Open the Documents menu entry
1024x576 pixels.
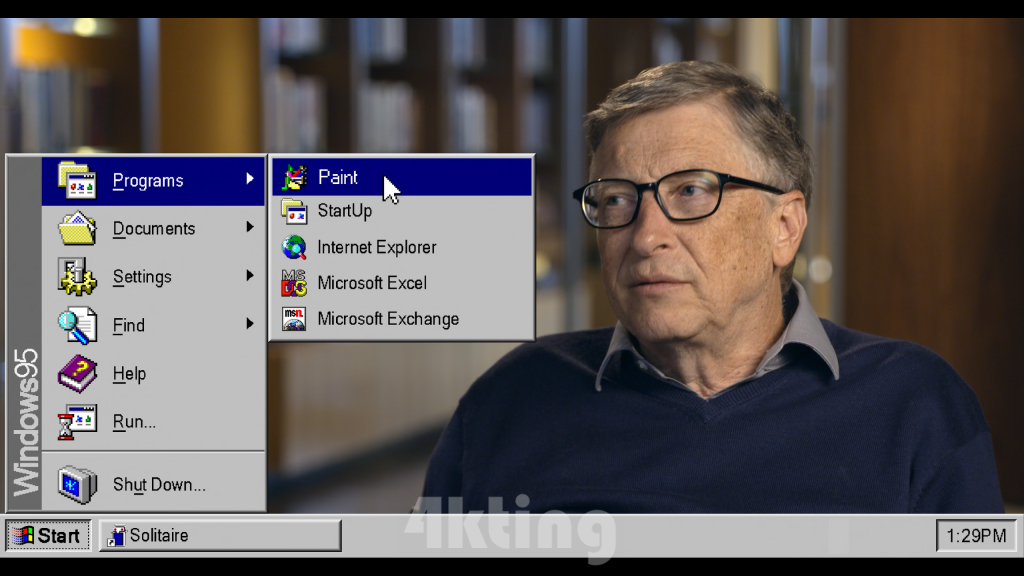tap(153, 229)
